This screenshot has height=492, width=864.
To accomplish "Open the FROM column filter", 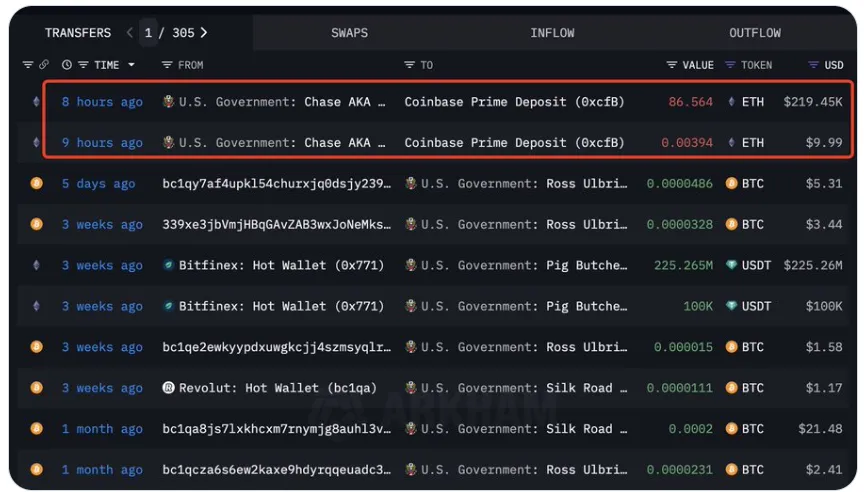I will (x=168, y=65).
